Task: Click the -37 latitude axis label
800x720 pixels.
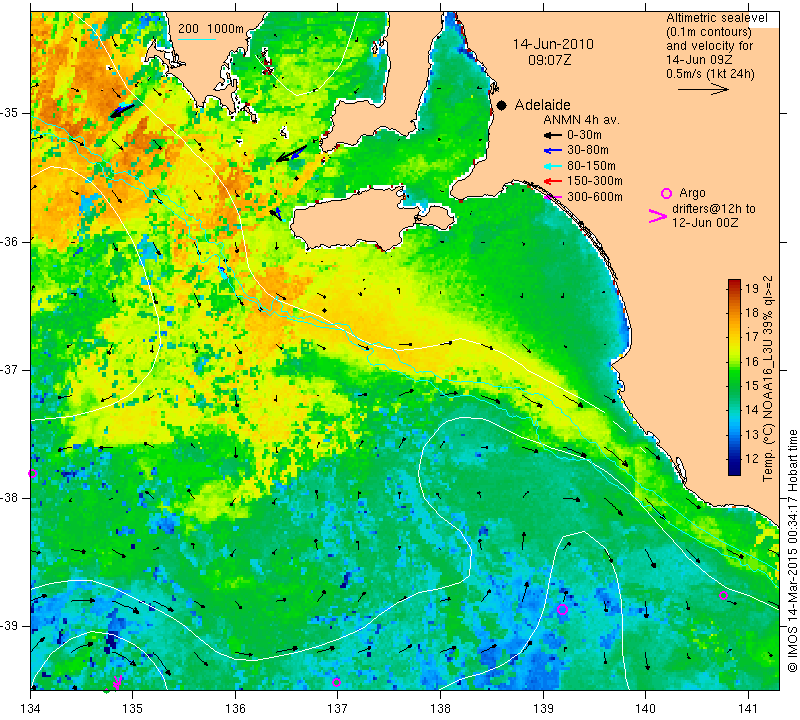Action: point(10,369)
